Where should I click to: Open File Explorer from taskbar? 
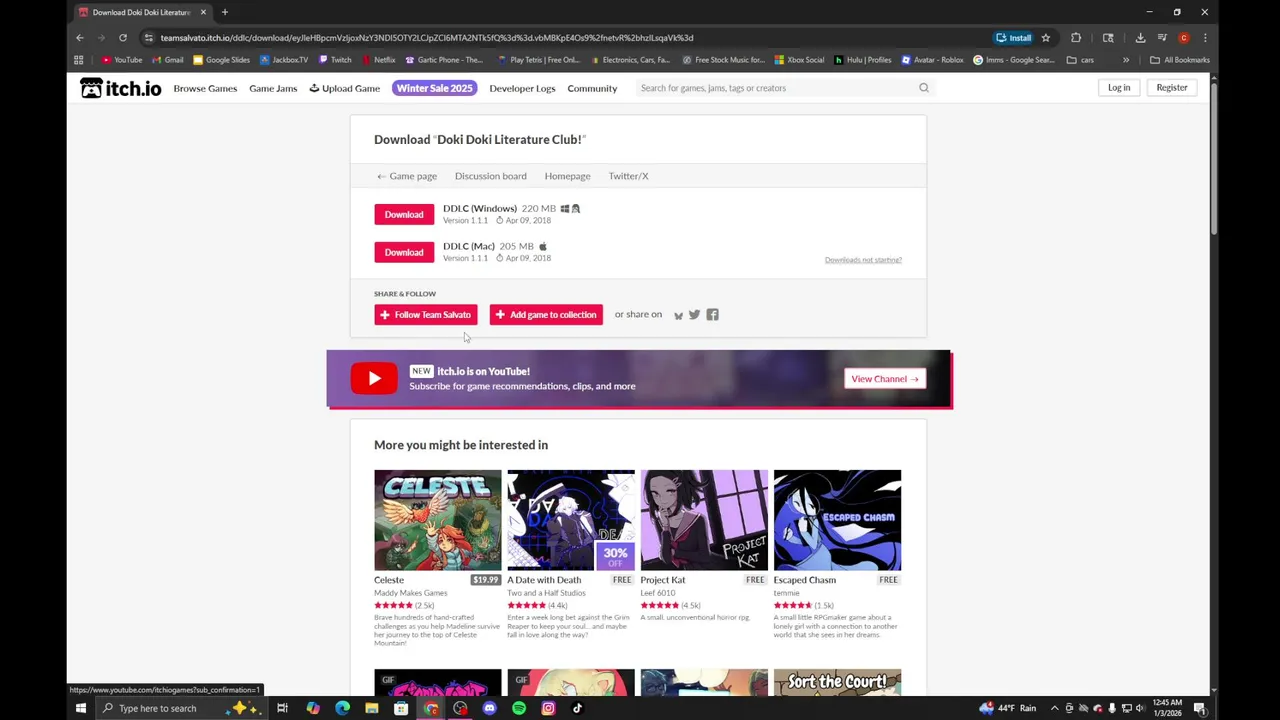tap(372, 708)
